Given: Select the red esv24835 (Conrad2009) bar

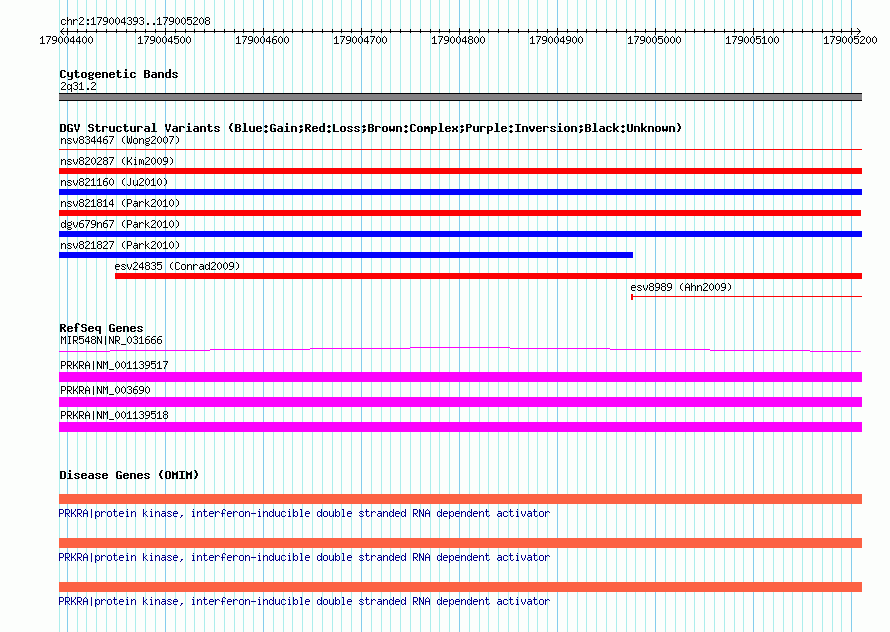Looking at the screenshot, I should point(488,276).
